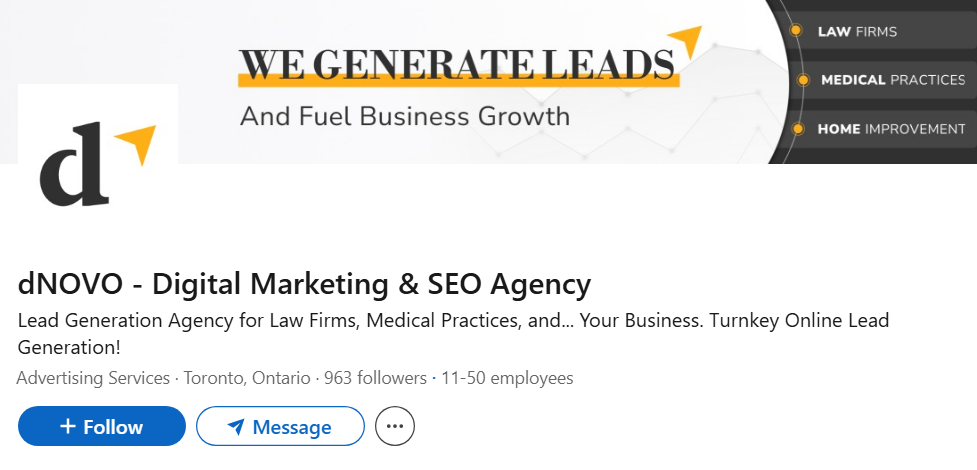977x470 pixels.
Task: Follow the dNOVO company page
Action: point(102,427)
